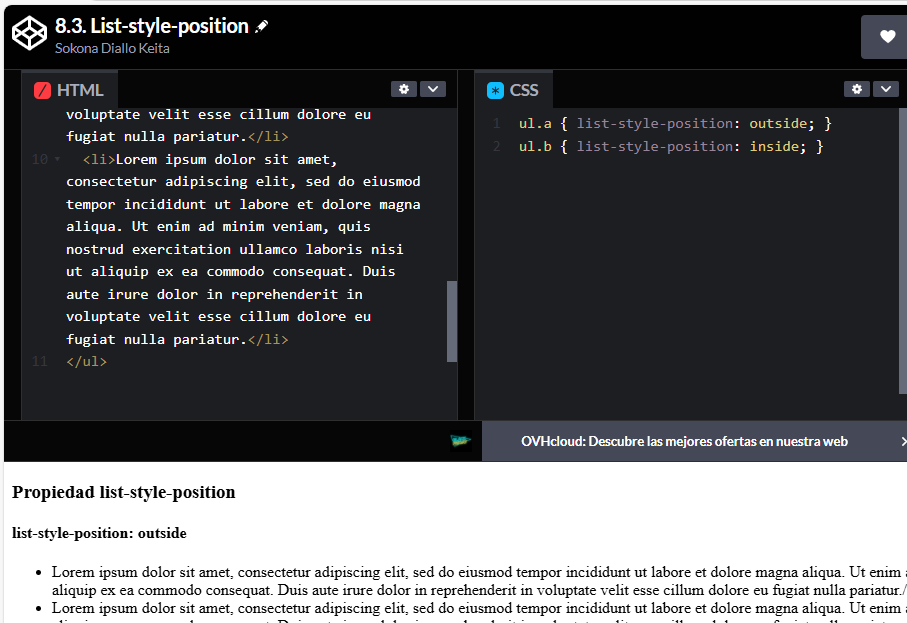Click the OVHcloud ad thumbnail image
Image resolution: width=907 pixels, height=623 pixels.
point(460,441)
